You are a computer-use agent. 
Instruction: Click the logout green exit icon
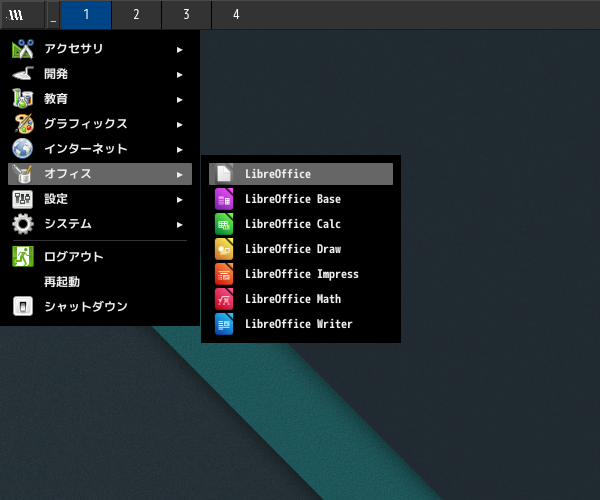click(x=23, y=256)
